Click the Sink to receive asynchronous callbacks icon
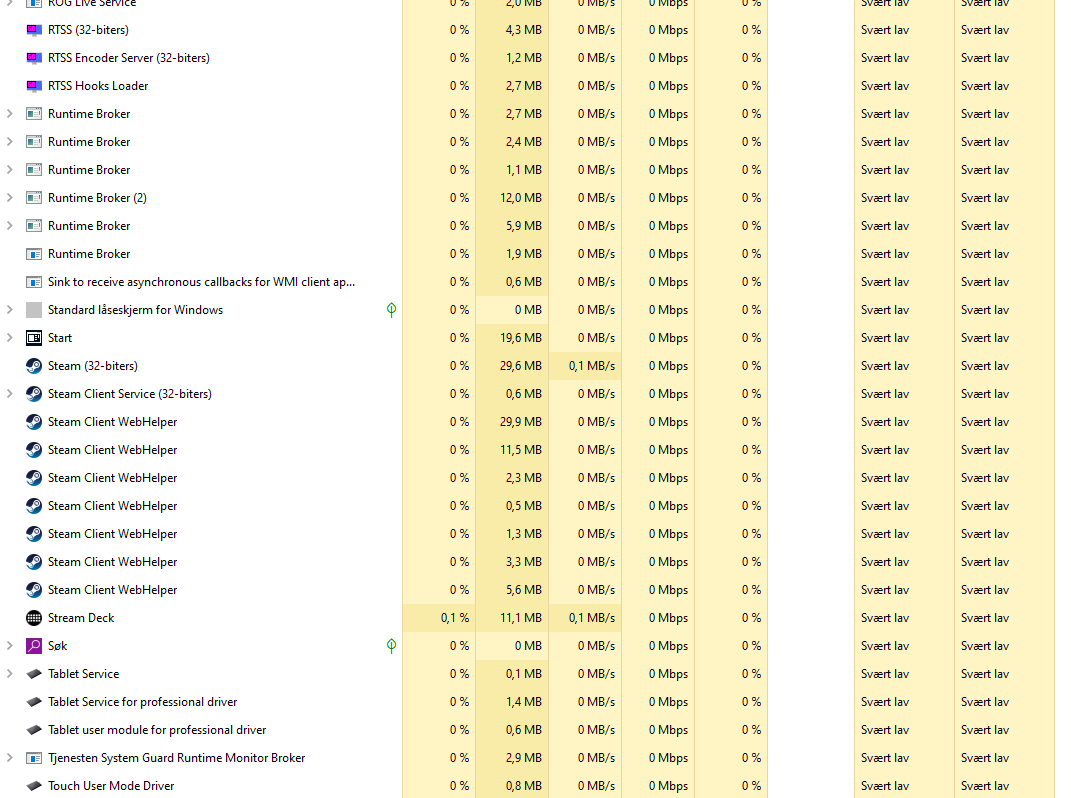 tap(33, 282)
